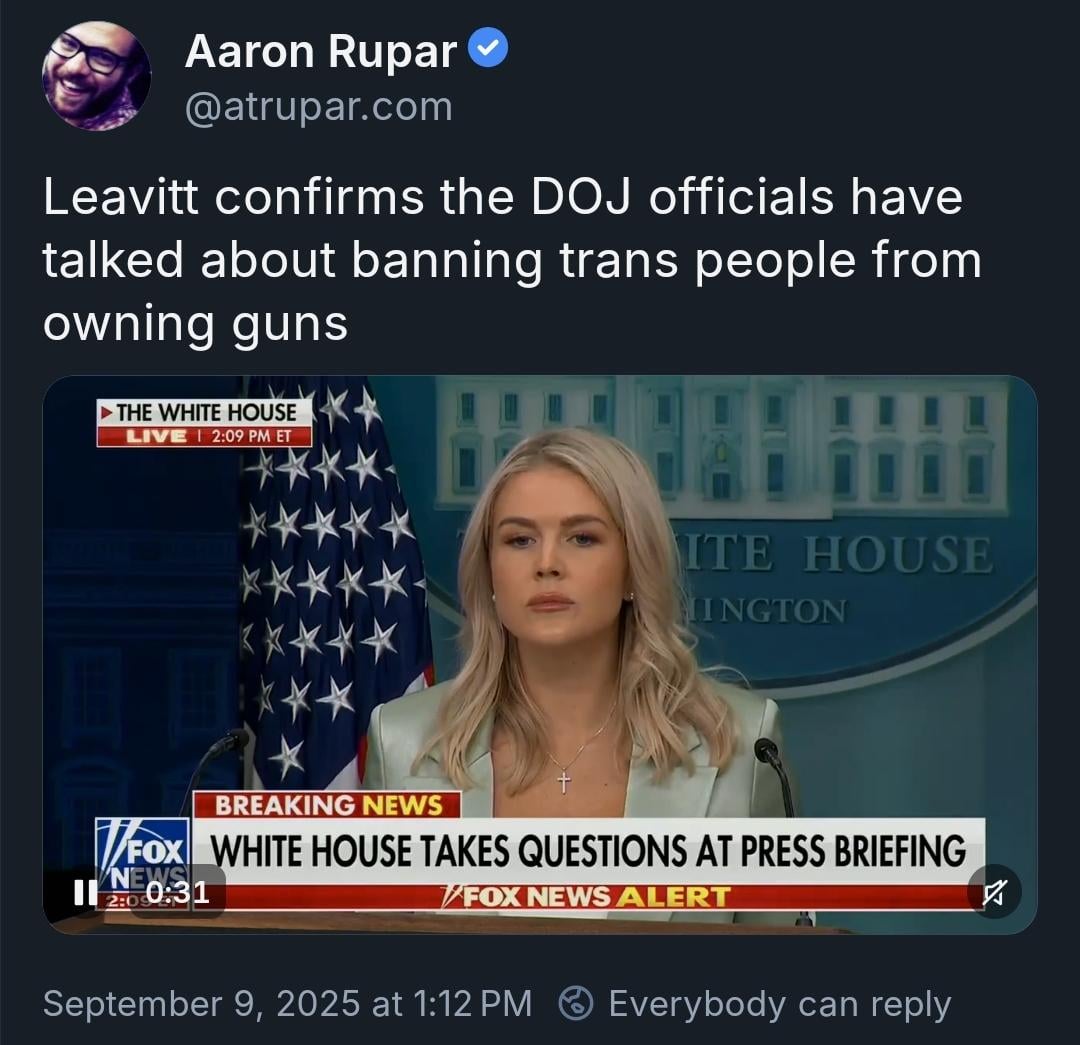The width and height of the screenshot is (1080, 1045).
Task: Unmute the video using the speaker icon
Action: click(994, 892)
